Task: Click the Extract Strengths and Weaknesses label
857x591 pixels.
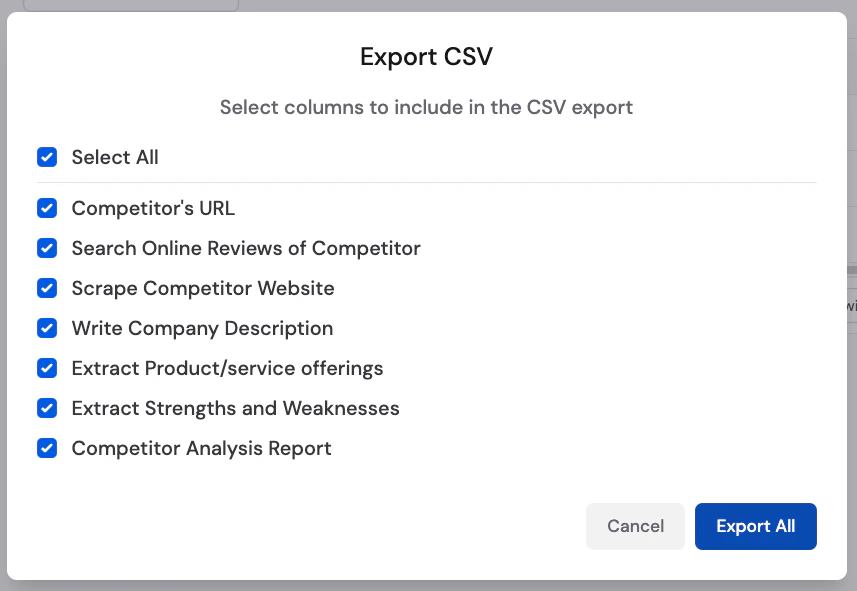Action: [x=236, y=408]
